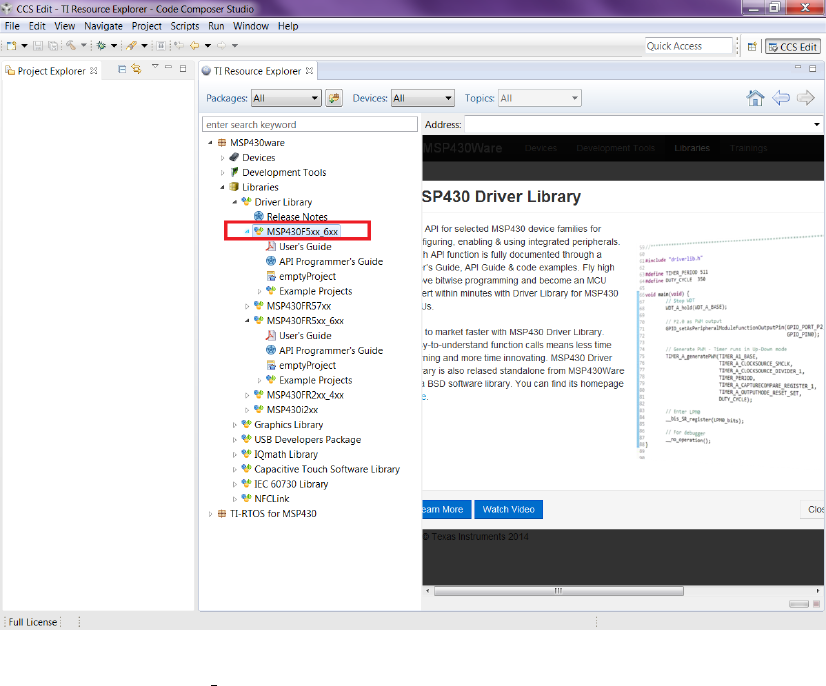Viewport: 826px width, 686px height.
Task: Click the Collapse All icon in Project Explorer
Action: coord(122,69)
